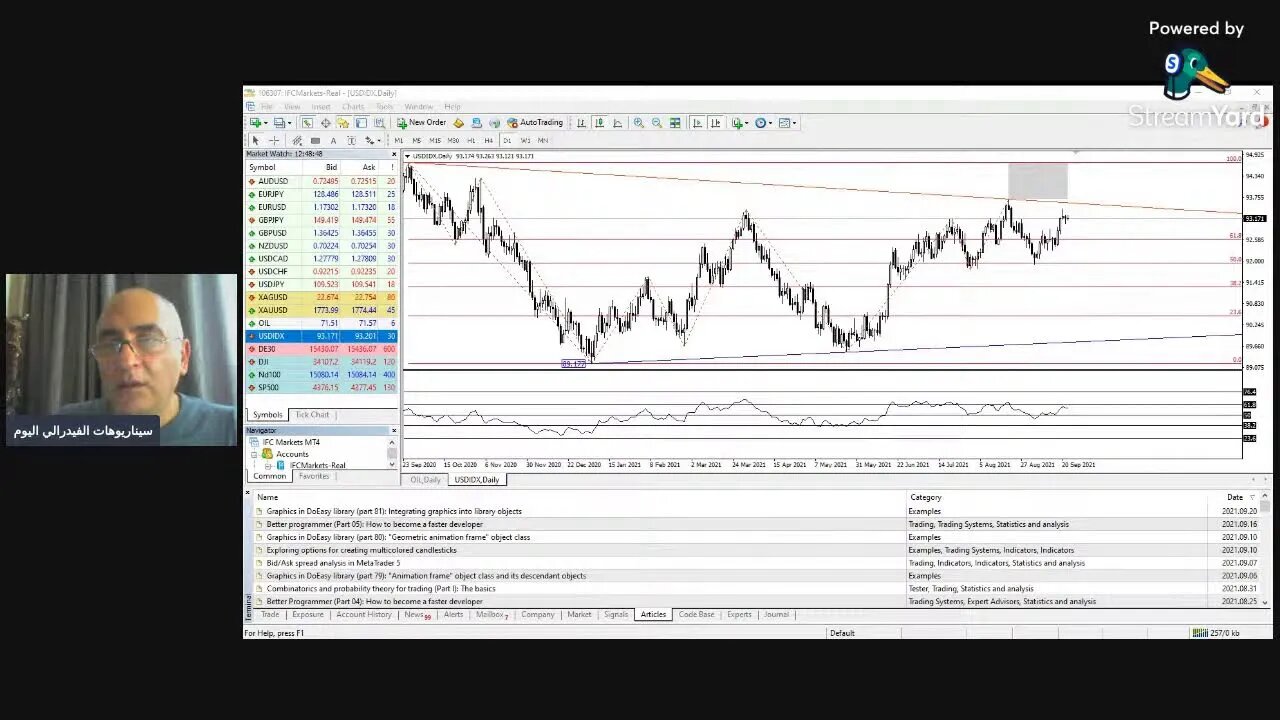Toggle the AutoTrading button
The height and width of the screenshot is (720, 1280).
click(x=535, y=123)
